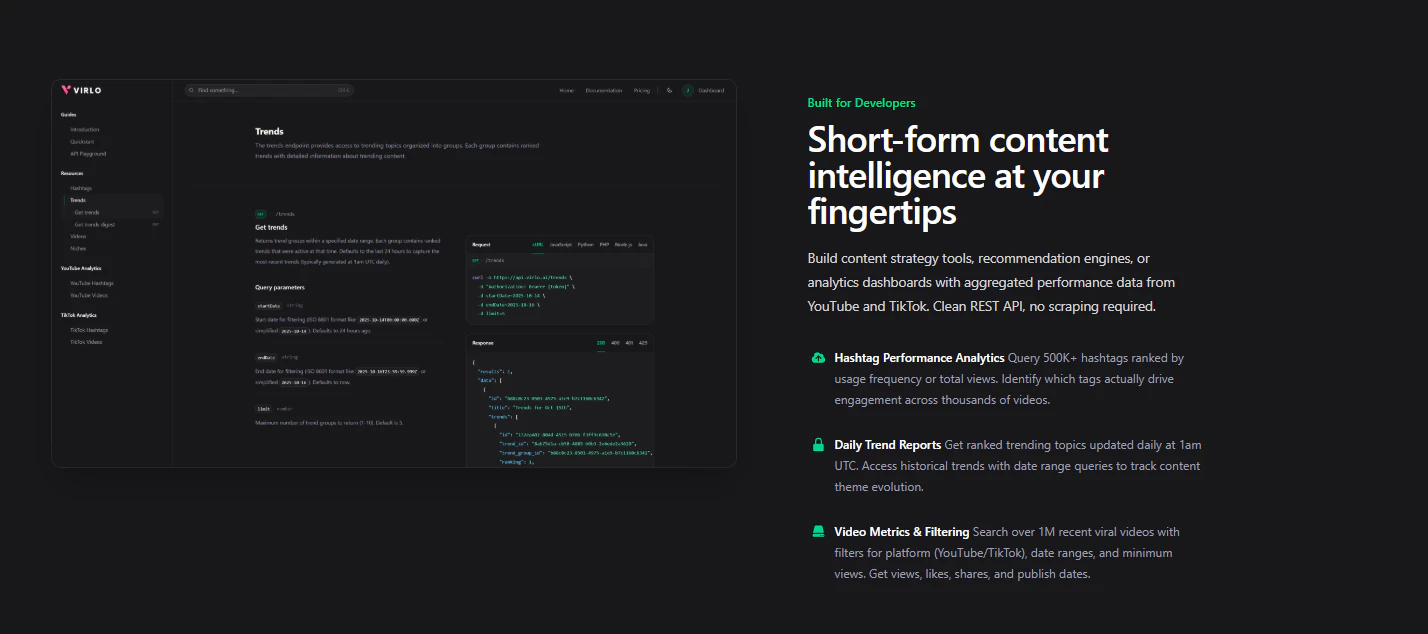Screen dimensions: 1428x634
Task: Expand the Get trends digest endpoint
Action: click(94, 224)
